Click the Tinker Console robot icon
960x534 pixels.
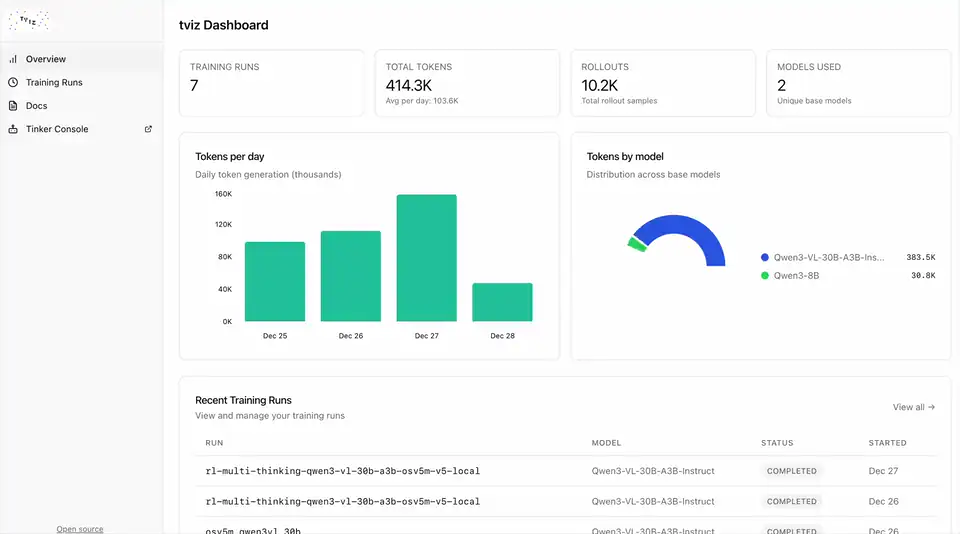[13, 129]
